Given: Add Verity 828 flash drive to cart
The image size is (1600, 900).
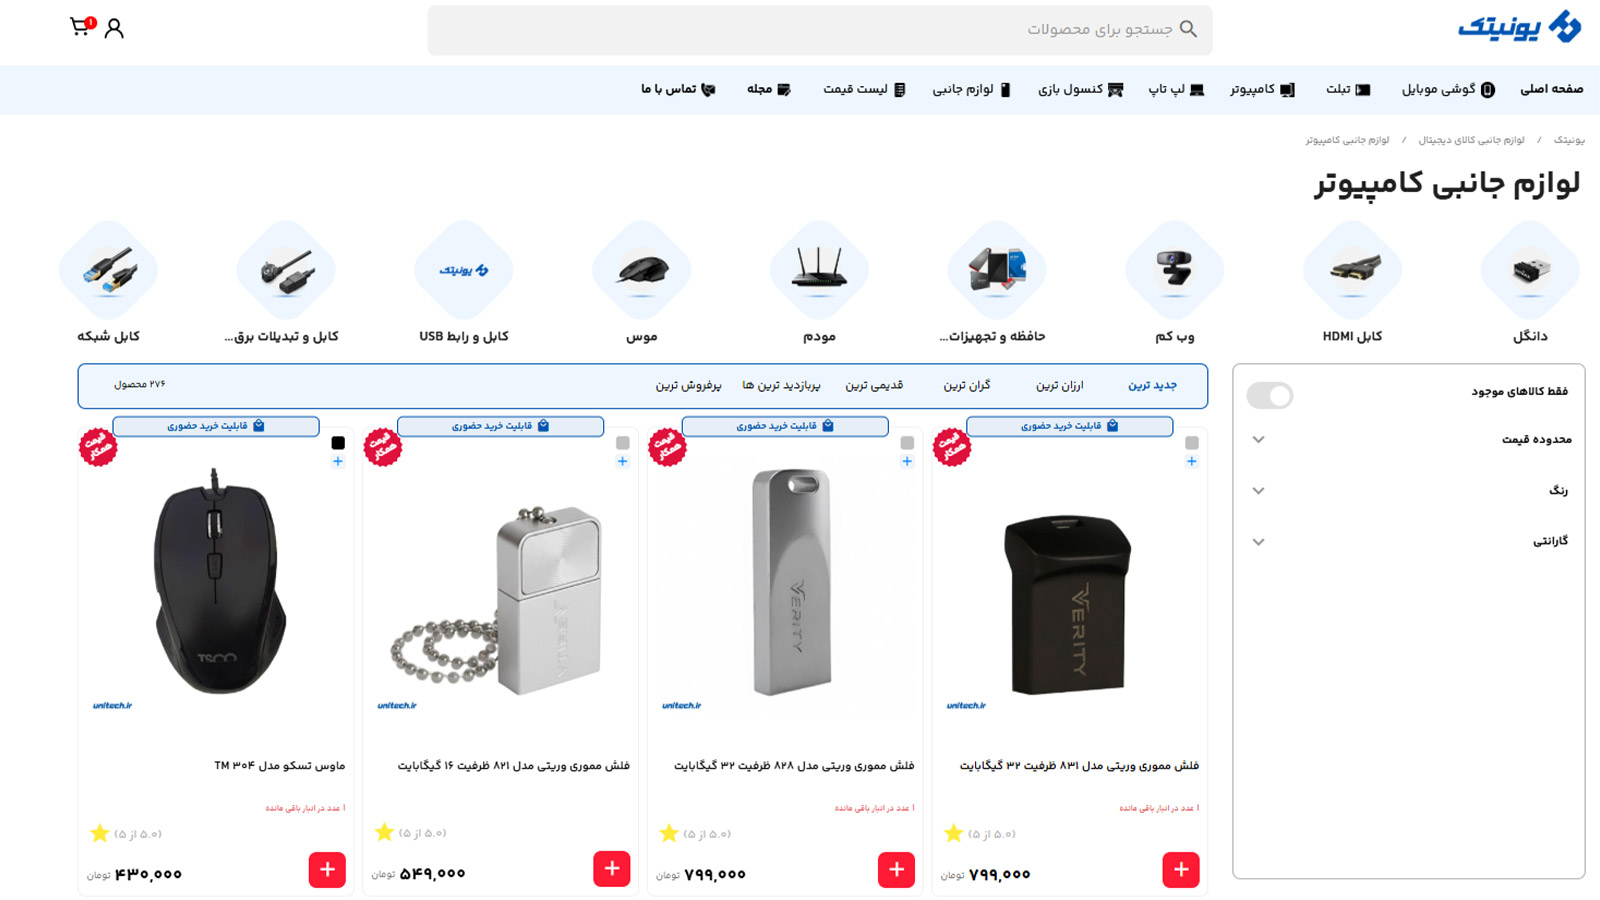Looking at the screenshot, I should coord(896,869).
